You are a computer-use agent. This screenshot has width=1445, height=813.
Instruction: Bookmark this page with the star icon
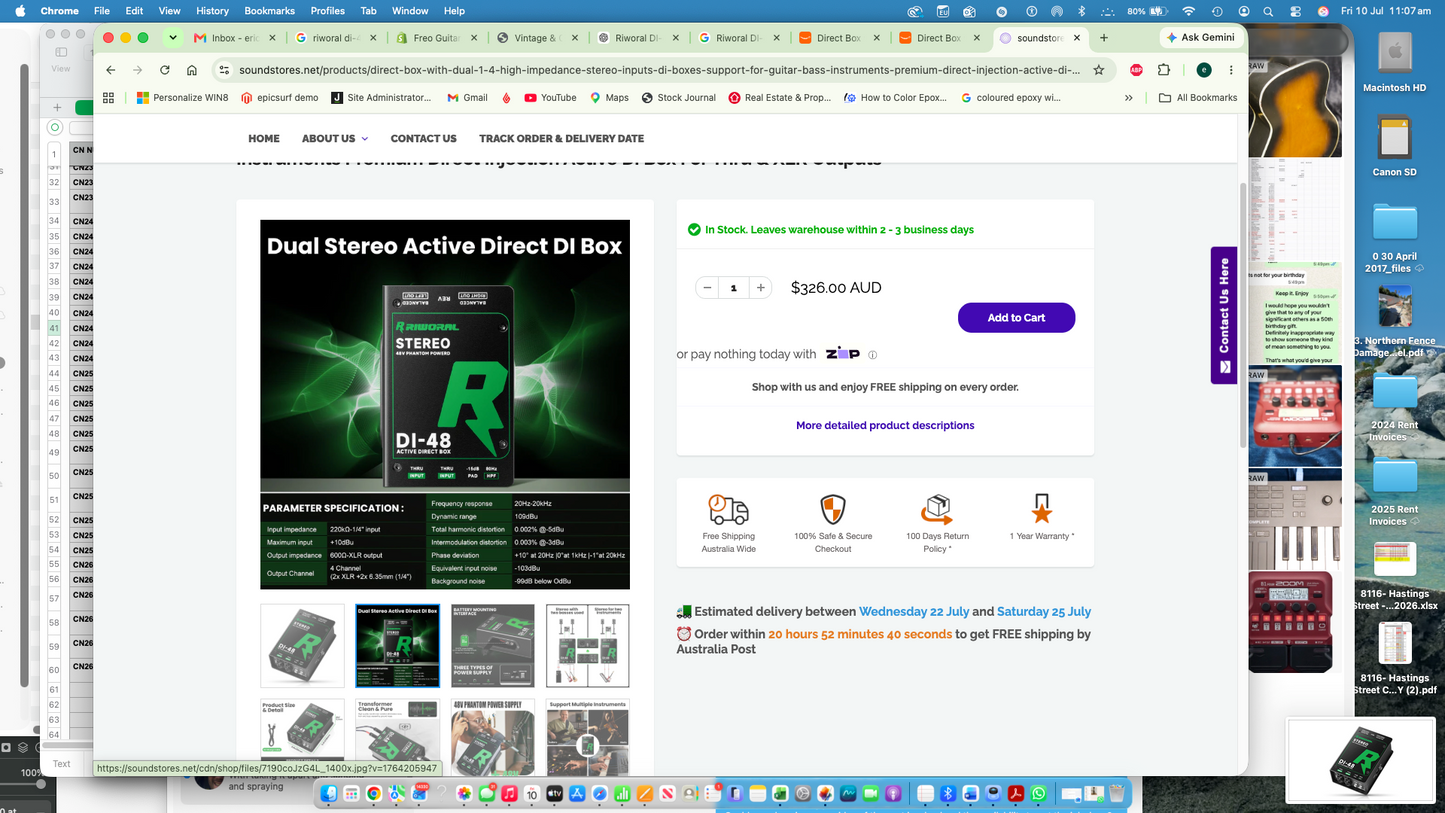click(1099, 70)
